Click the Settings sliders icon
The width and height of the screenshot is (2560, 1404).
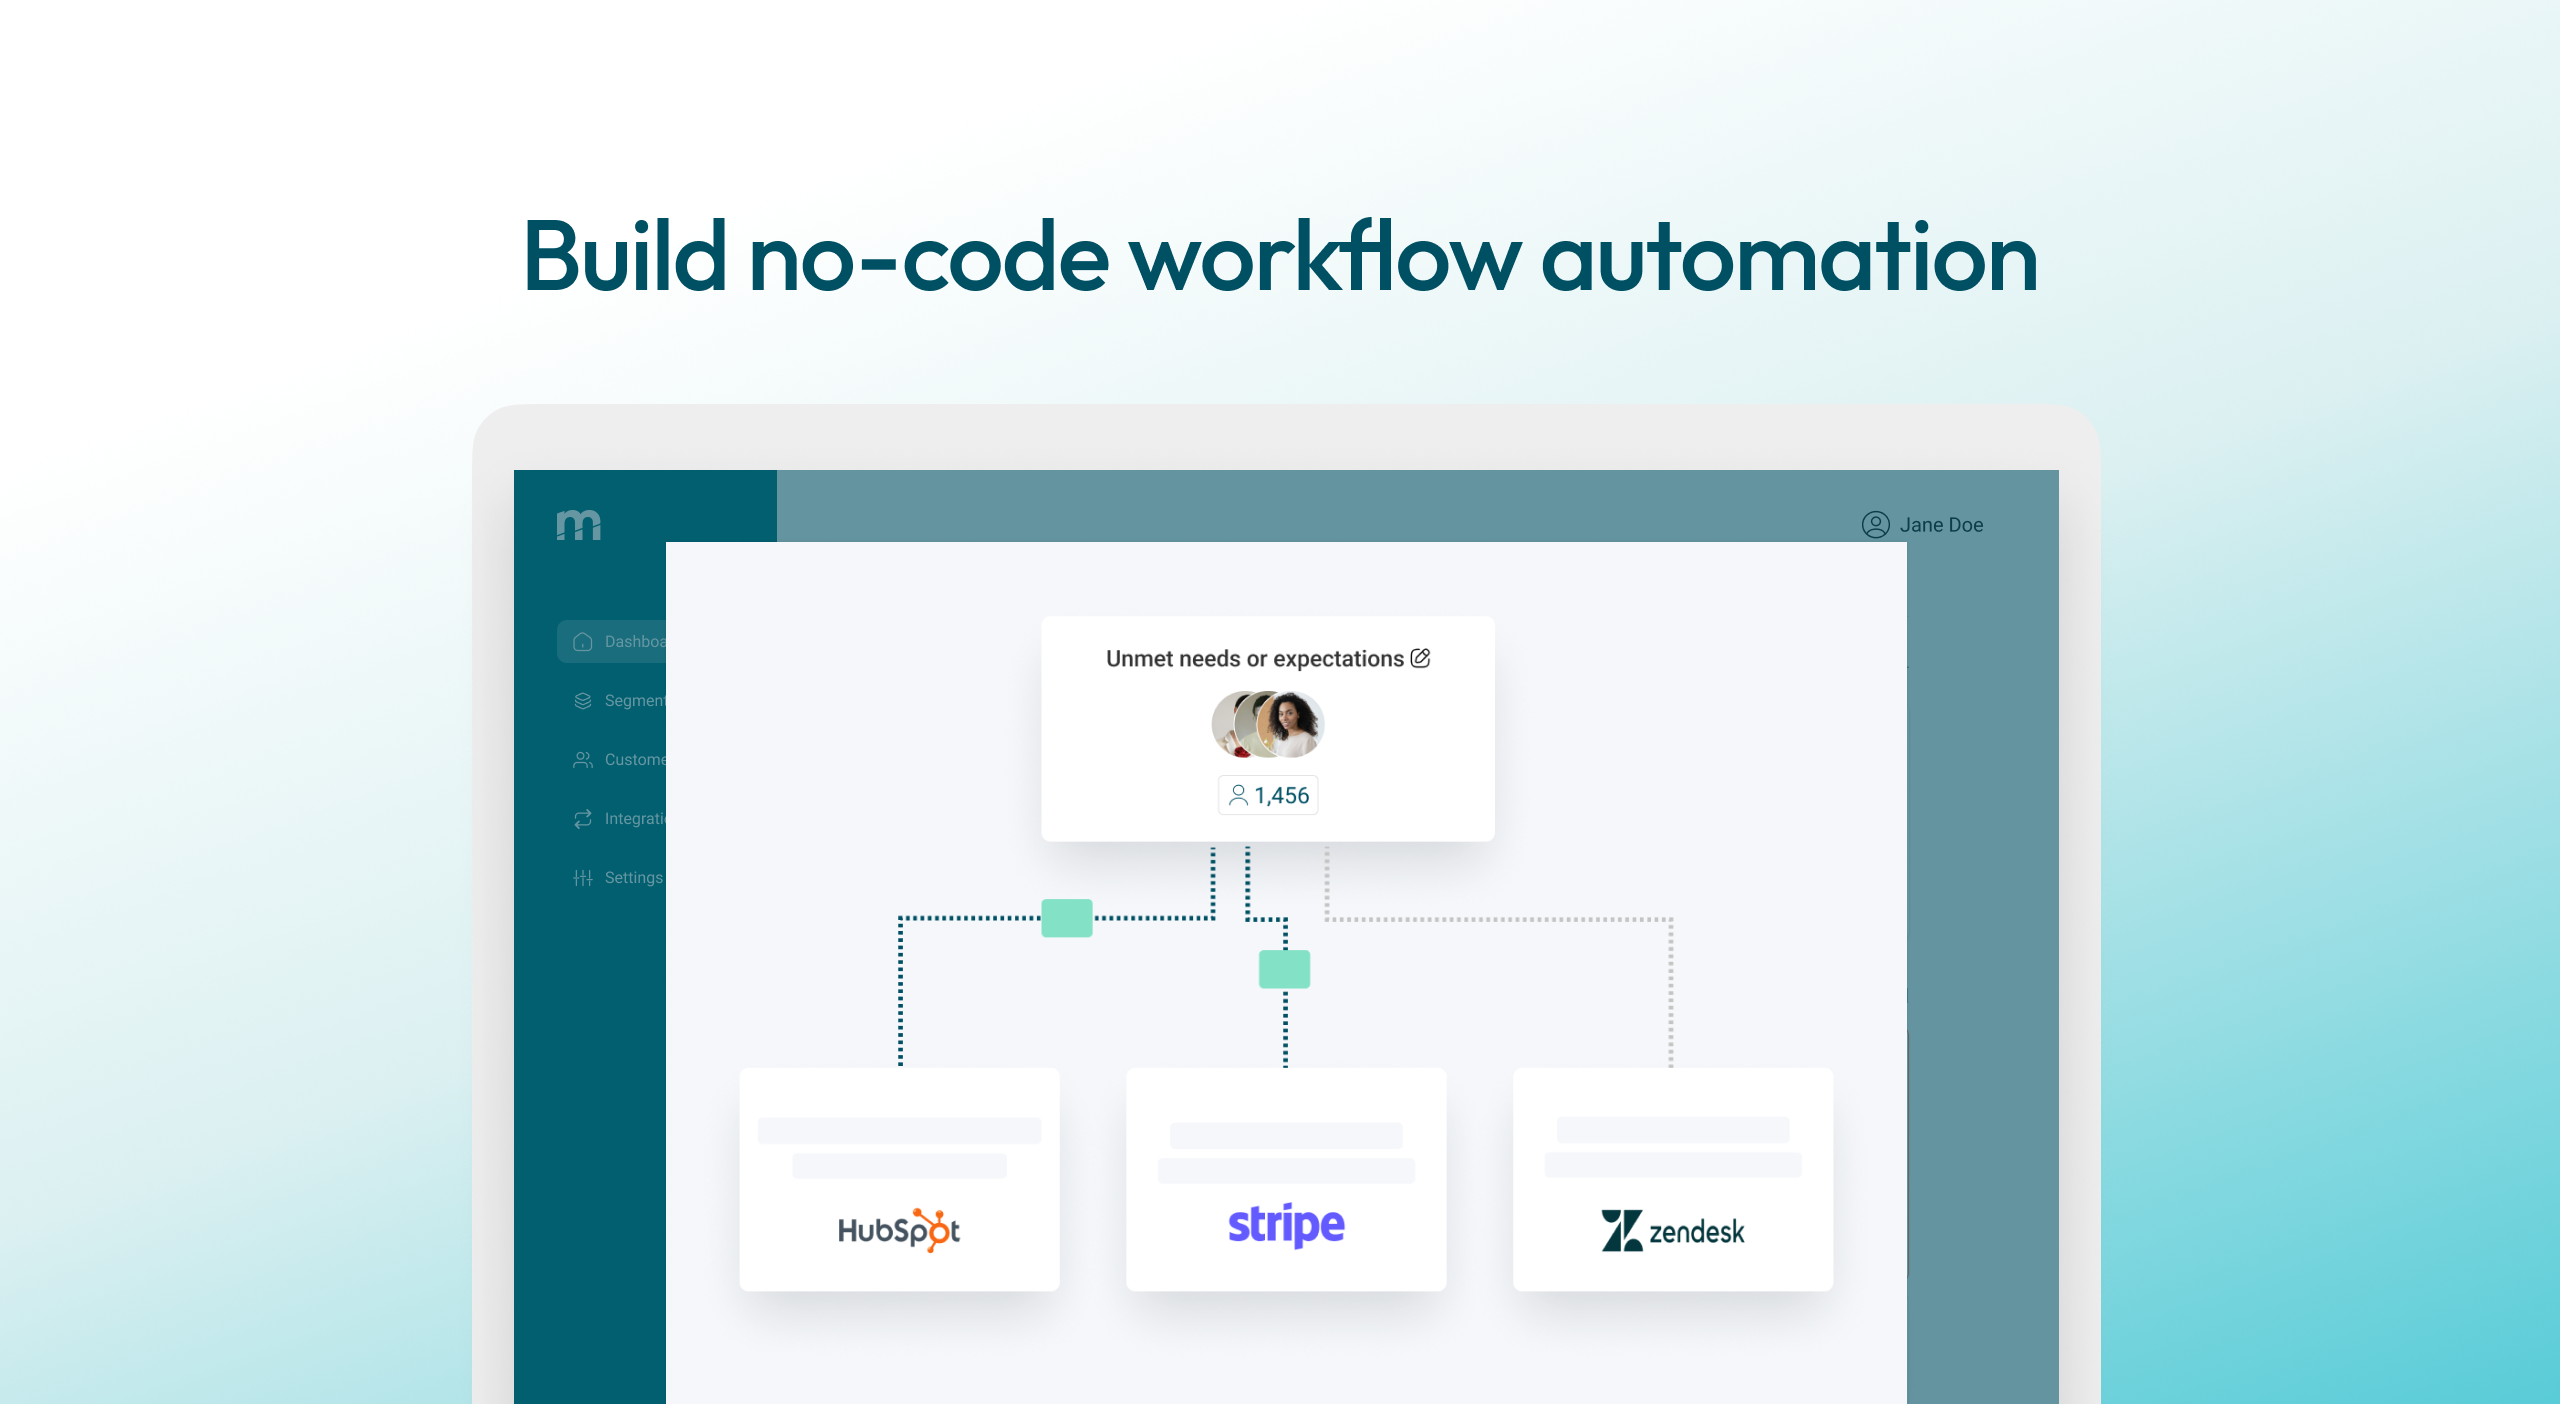[x=583, y=878]
